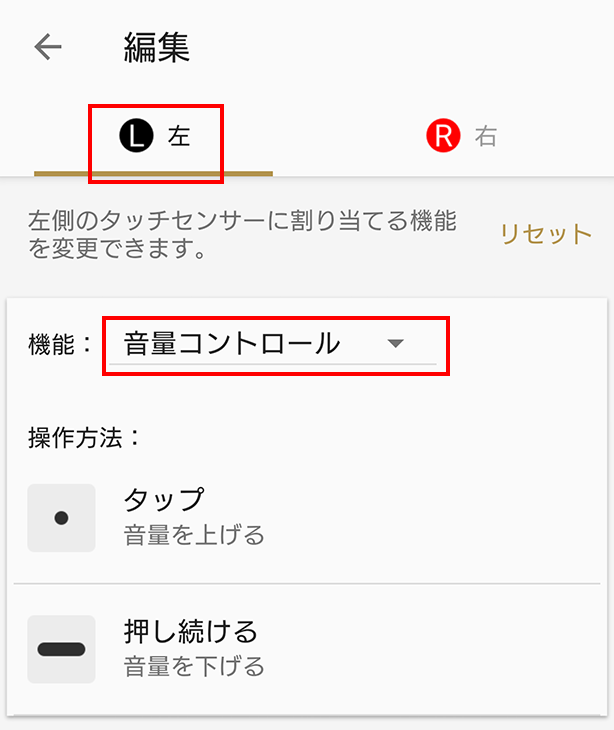The width and height of the screenshot is (614, 730).
Task: Click the 操作方法: section label
Action: [x=85, y=437]
